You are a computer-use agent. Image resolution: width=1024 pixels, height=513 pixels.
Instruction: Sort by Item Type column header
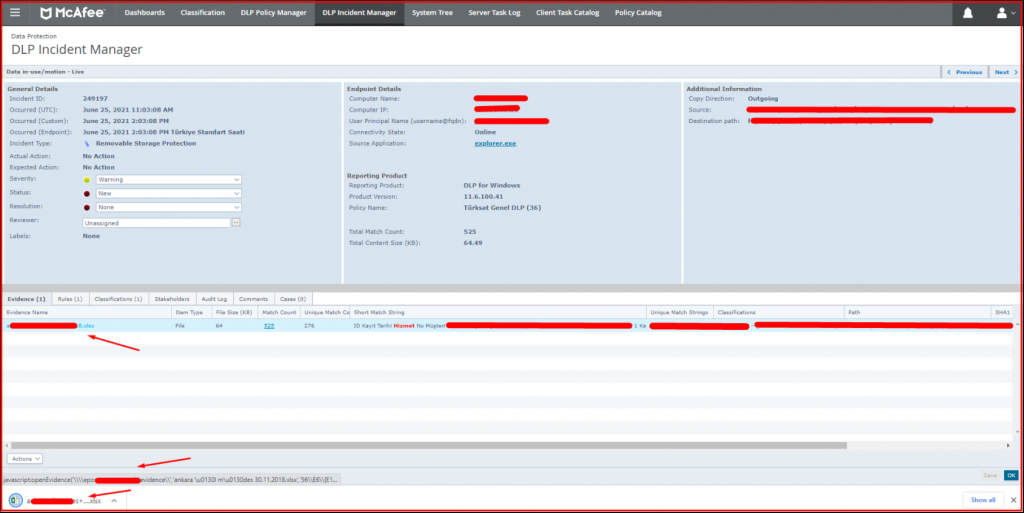pos(191,313)
